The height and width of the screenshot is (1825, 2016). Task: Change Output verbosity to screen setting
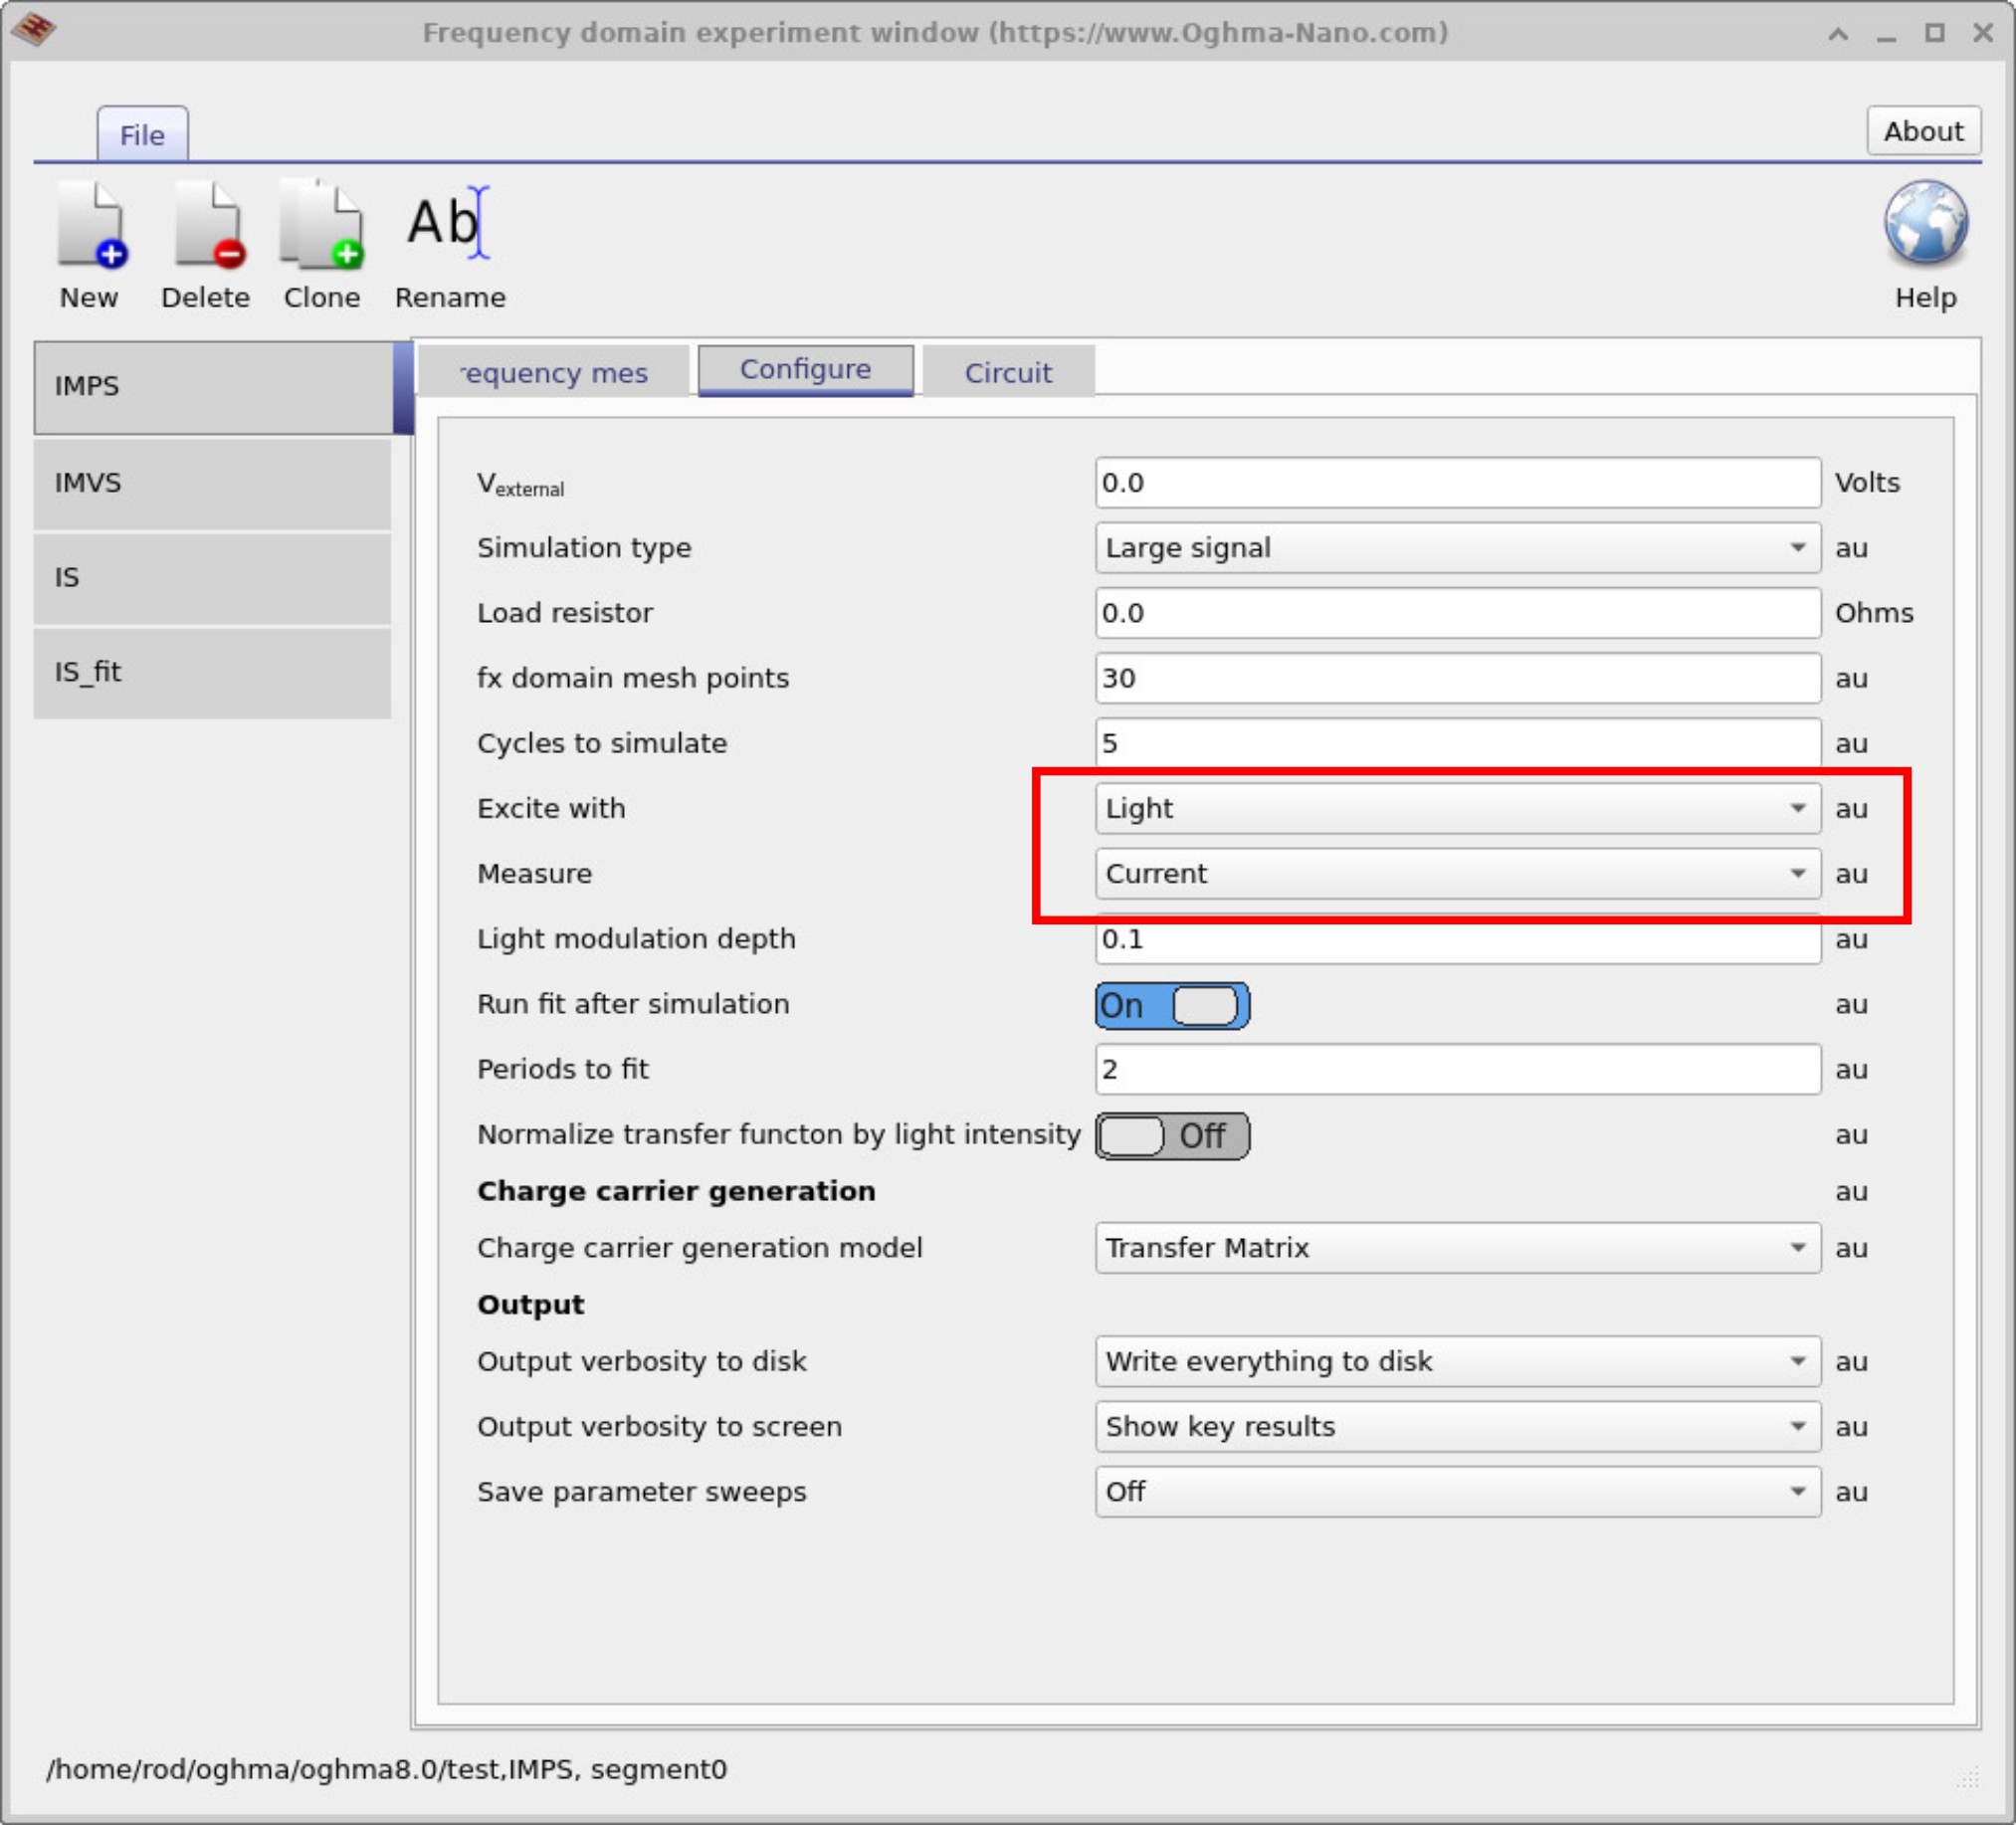(x=1458, y=1426)
